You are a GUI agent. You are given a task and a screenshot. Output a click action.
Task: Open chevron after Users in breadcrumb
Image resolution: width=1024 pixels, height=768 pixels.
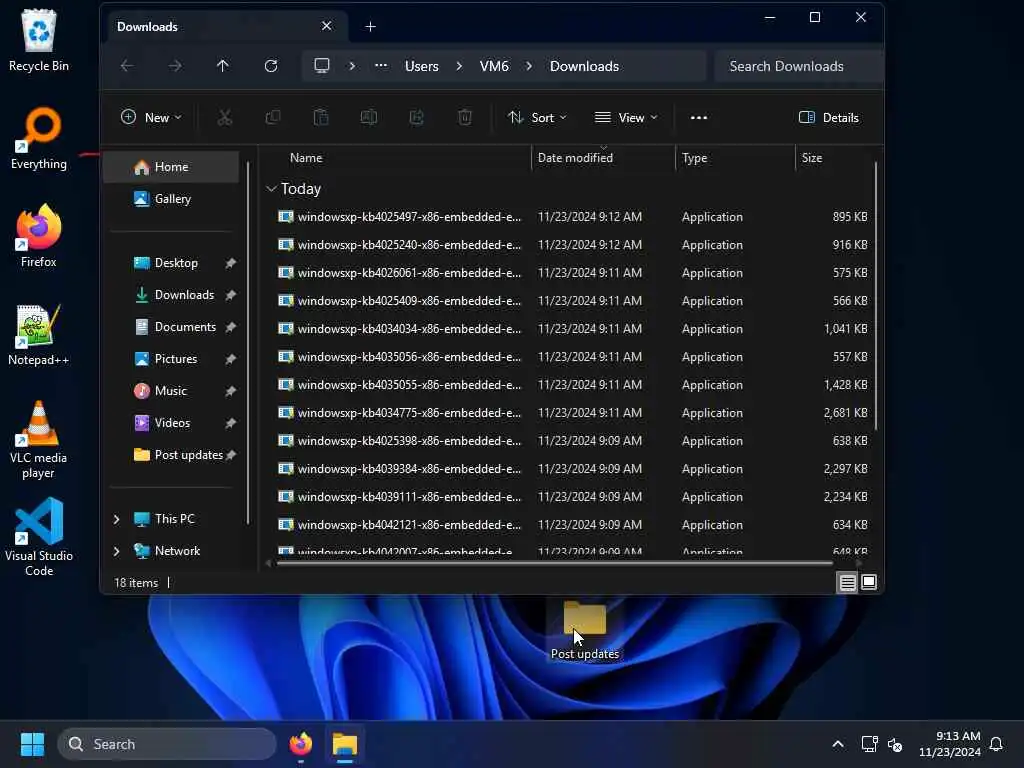459,66
